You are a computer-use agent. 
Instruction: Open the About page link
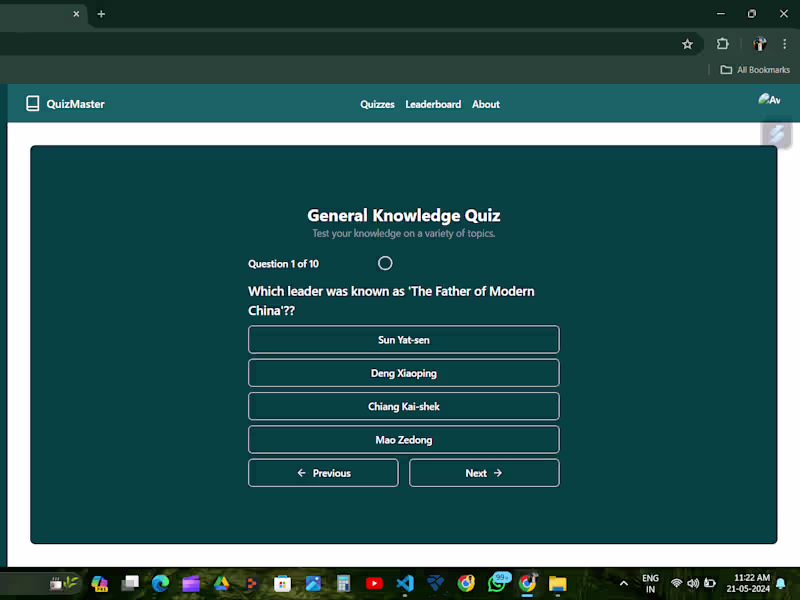pyautogui.click(x=485, y=105)
